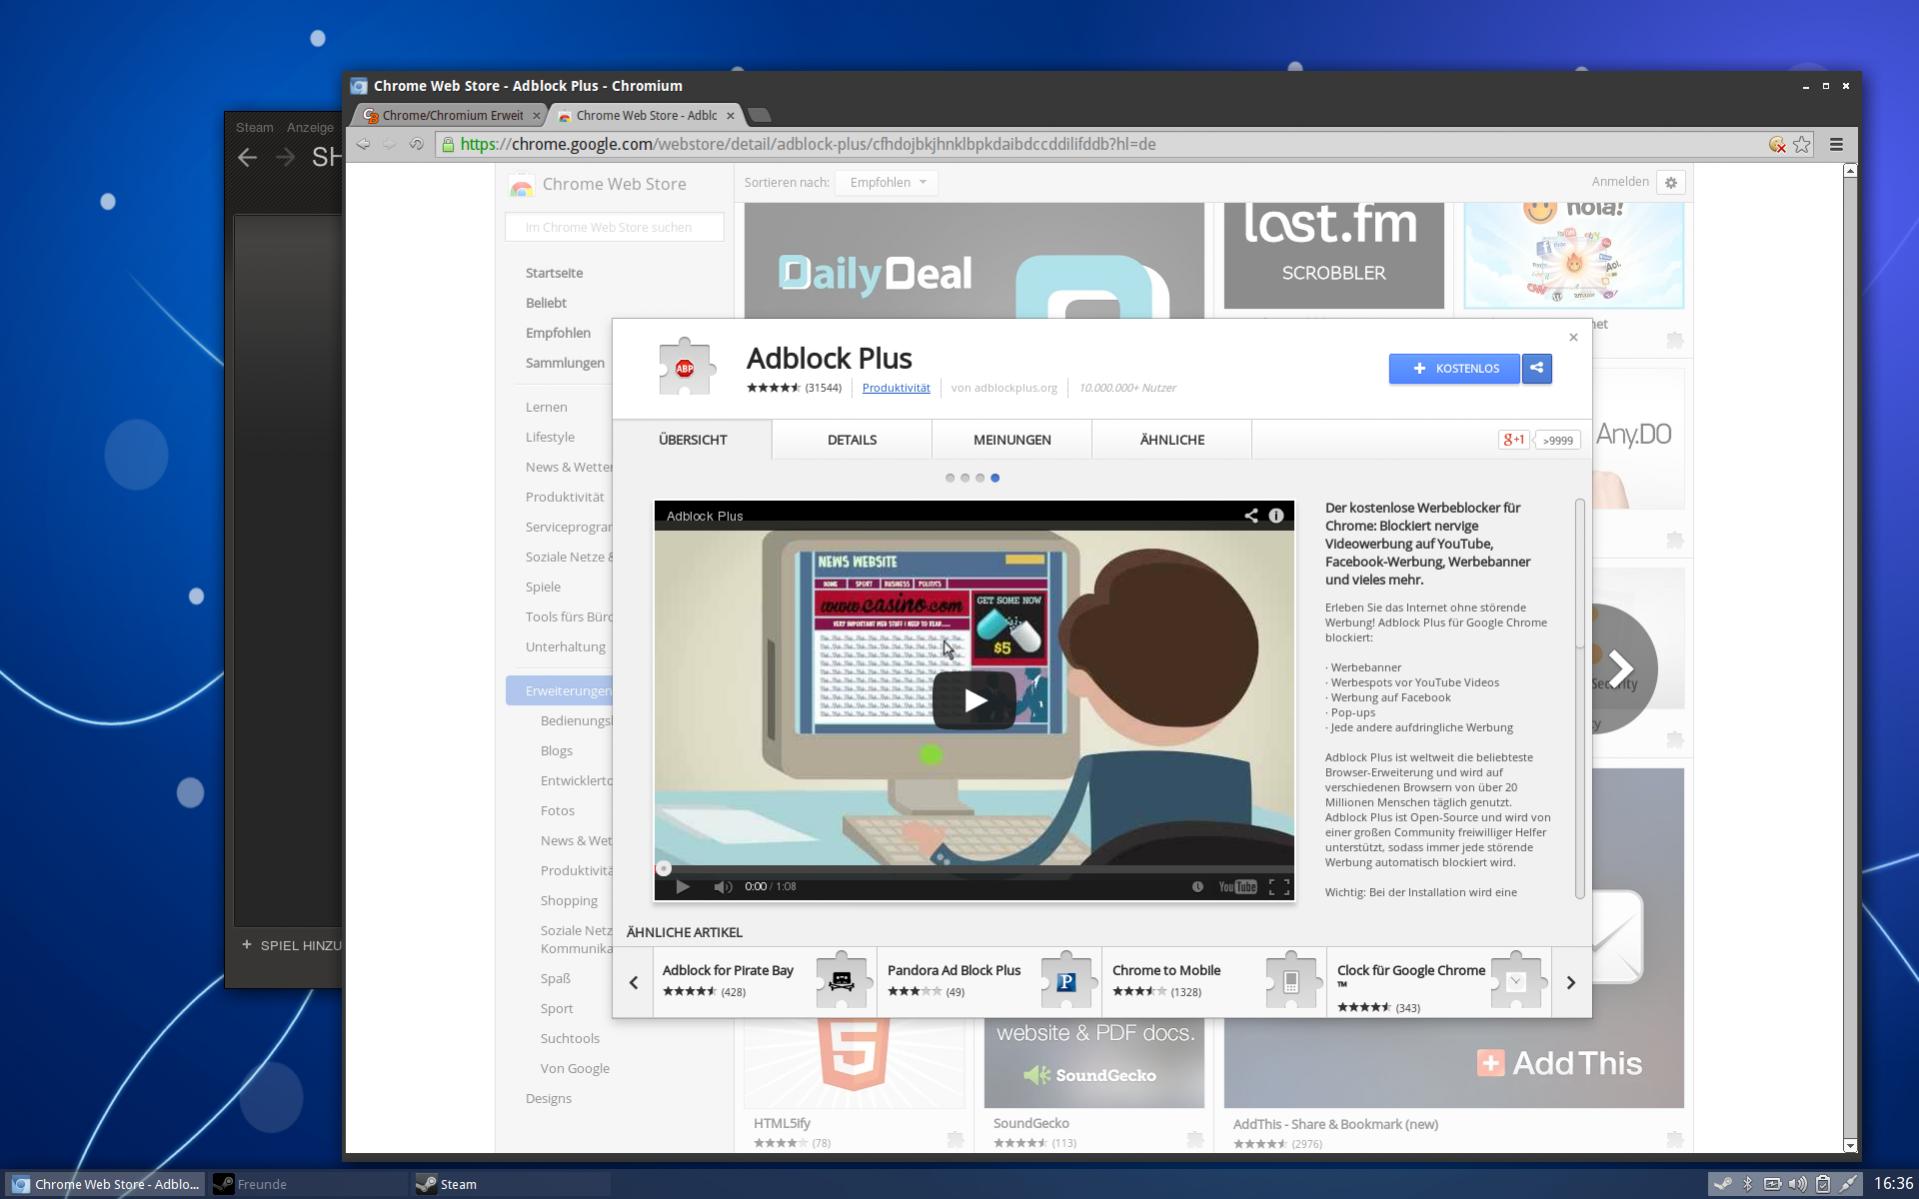The image size is (1919, 1199).
Task: Click the last.fm Scrobbler thumbnail
Action: [1333, 256]
